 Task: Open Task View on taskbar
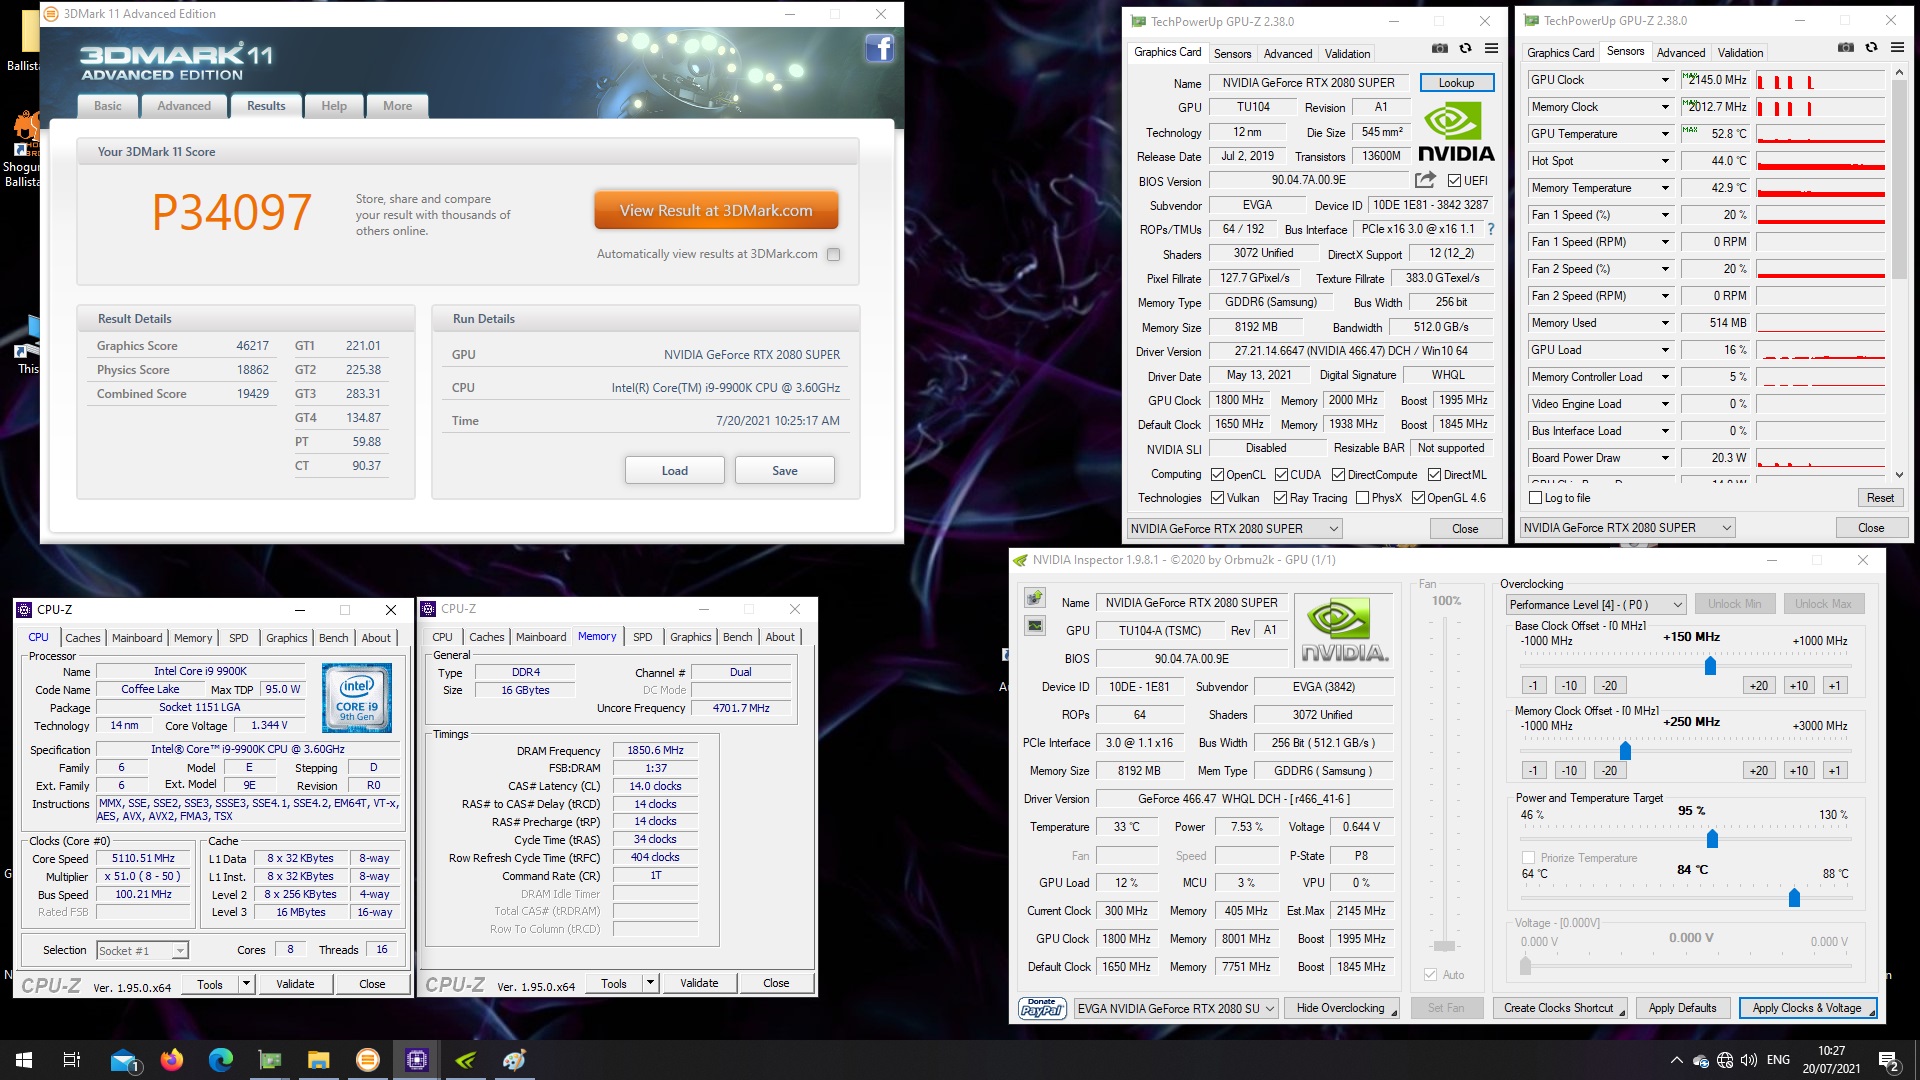click(71, 1060)
